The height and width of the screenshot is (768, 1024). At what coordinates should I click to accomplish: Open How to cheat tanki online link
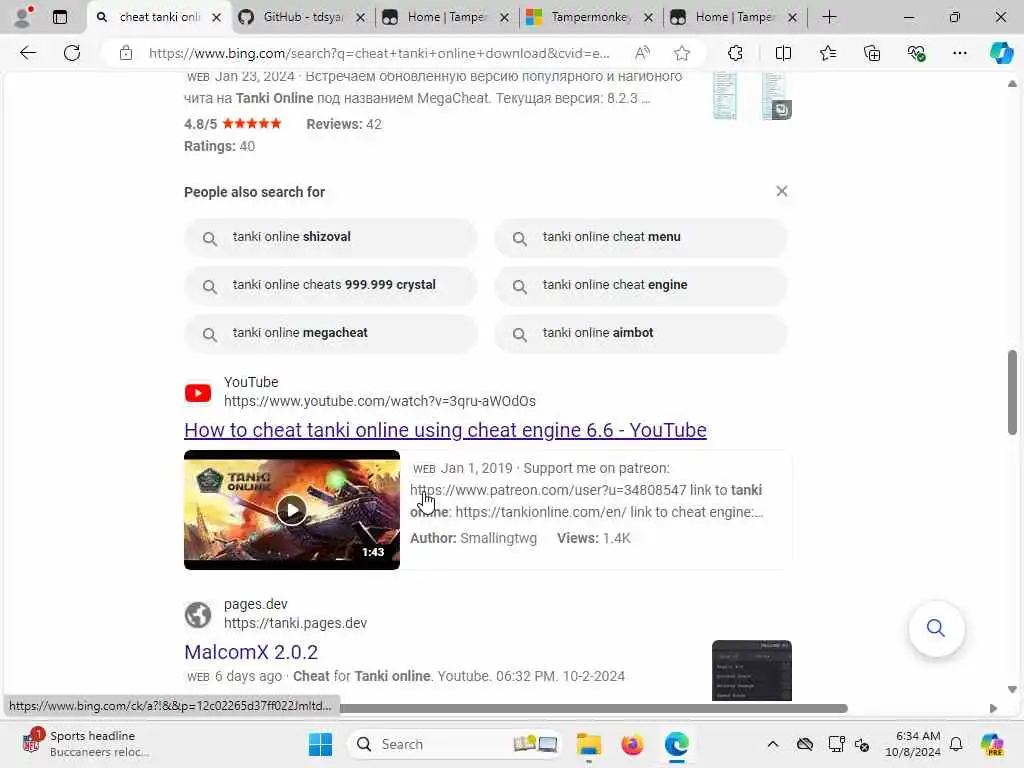pos(445,430)
